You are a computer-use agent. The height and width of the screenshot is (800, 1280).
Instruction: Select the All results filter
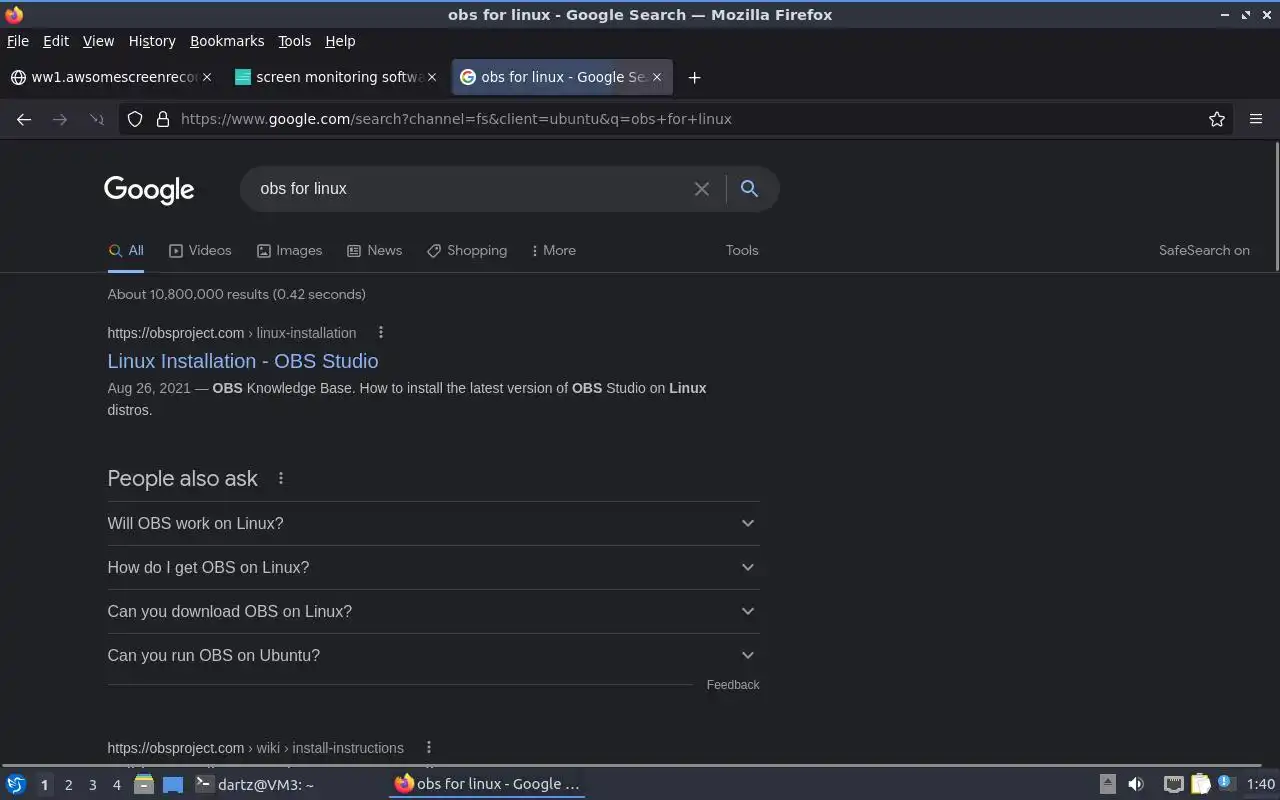click(126, 250)
